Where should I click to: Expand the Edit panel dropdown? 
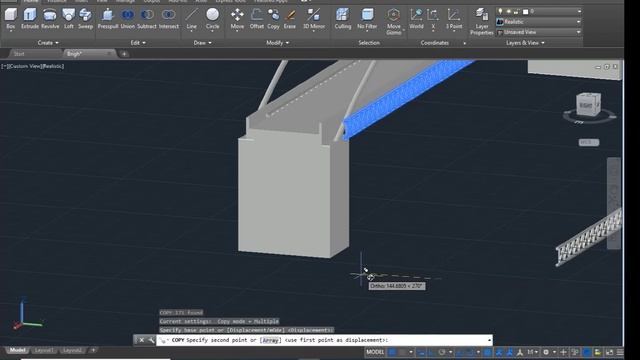[138, 42]
